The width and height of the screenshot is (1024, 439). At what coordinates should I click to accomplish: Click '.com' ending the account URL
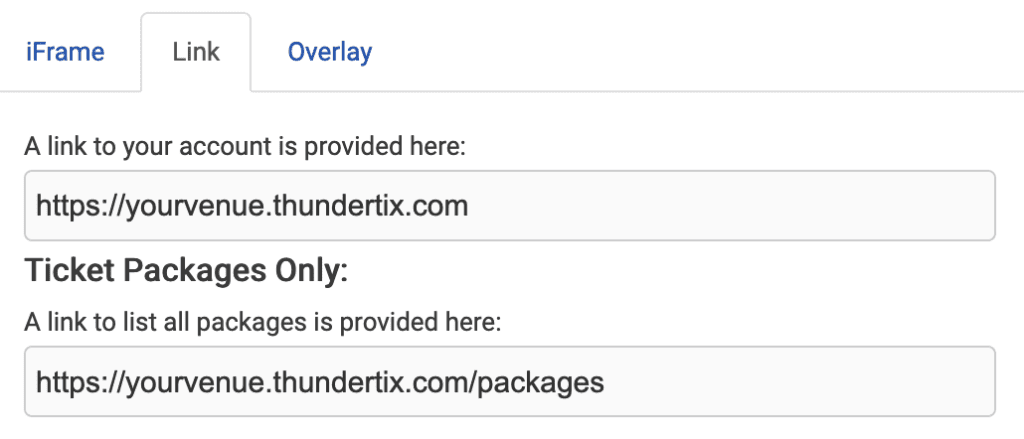click(437, 207)
